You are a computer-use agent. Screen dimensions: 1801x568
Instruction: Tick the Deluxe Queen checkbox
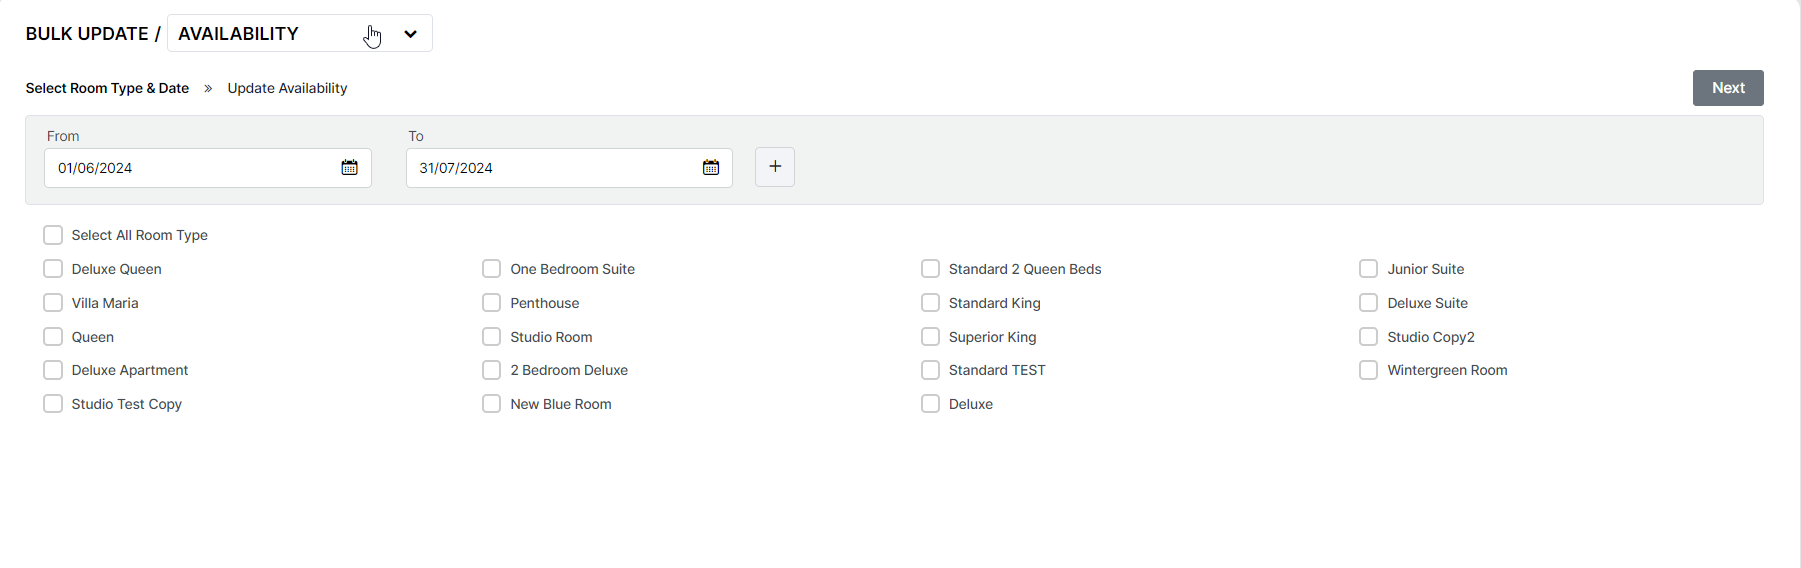53,269
